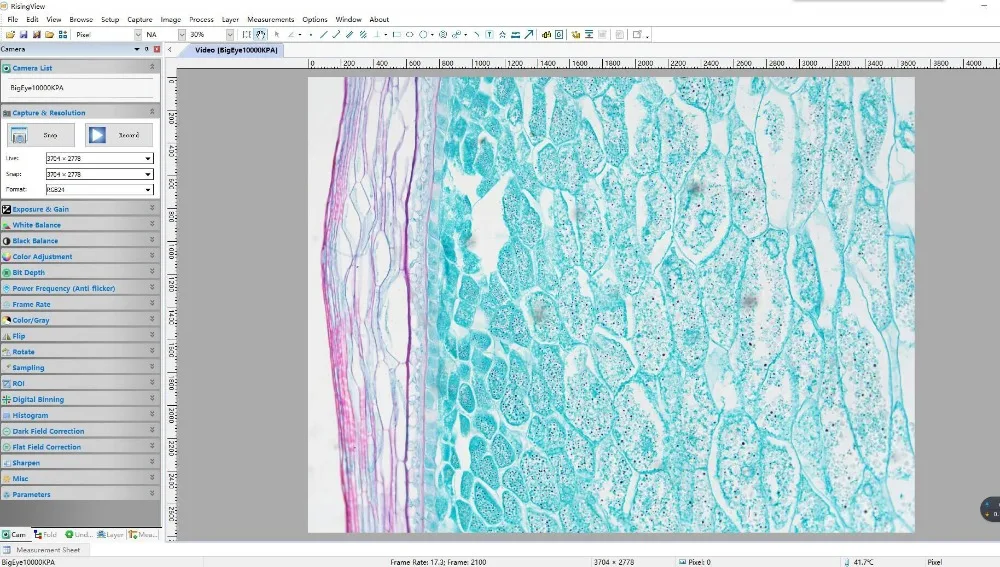This screenshot has width=1000, height=567.
Task: Select the scale bar tool
Action: tap(515, 34)
